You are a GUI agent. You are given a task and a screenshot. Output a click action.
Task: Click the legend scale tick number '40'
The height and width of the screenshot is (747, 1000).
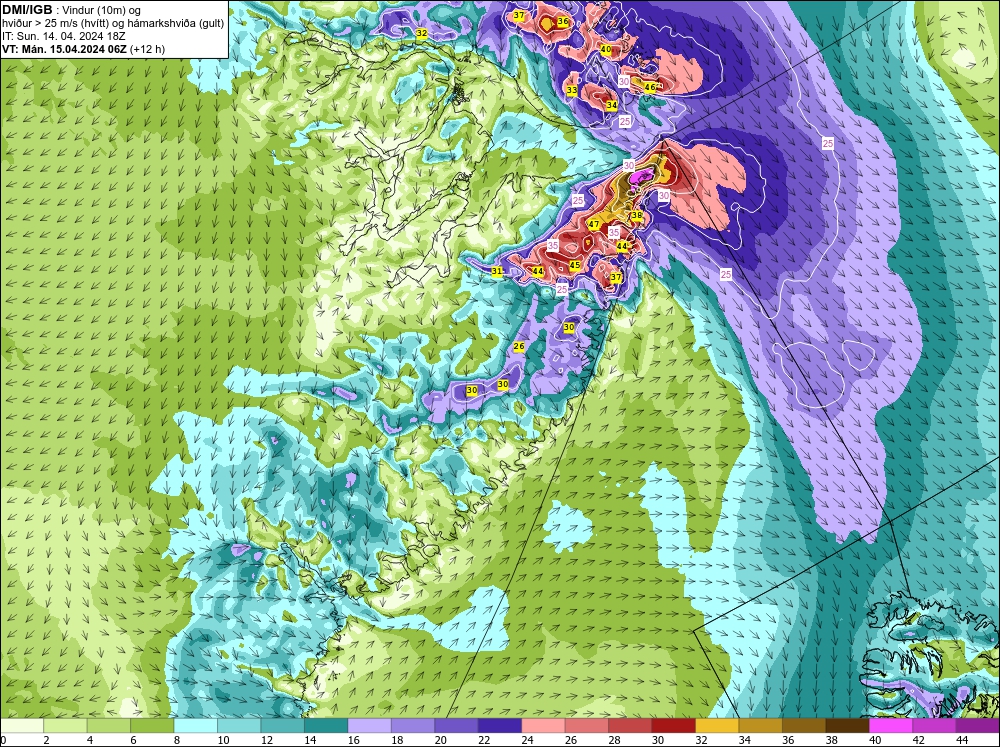pos(874,740)
